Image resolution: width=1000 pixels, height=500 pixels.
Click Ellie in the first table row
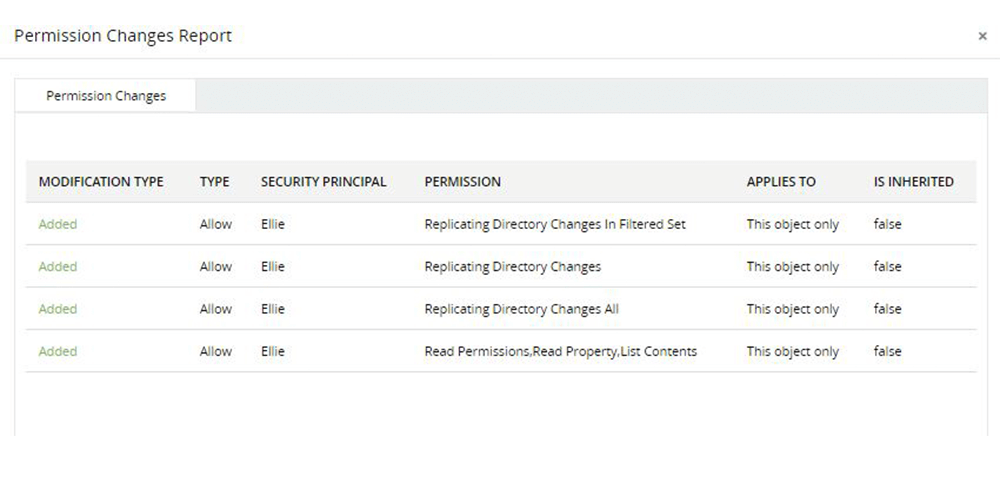point(272,224)
